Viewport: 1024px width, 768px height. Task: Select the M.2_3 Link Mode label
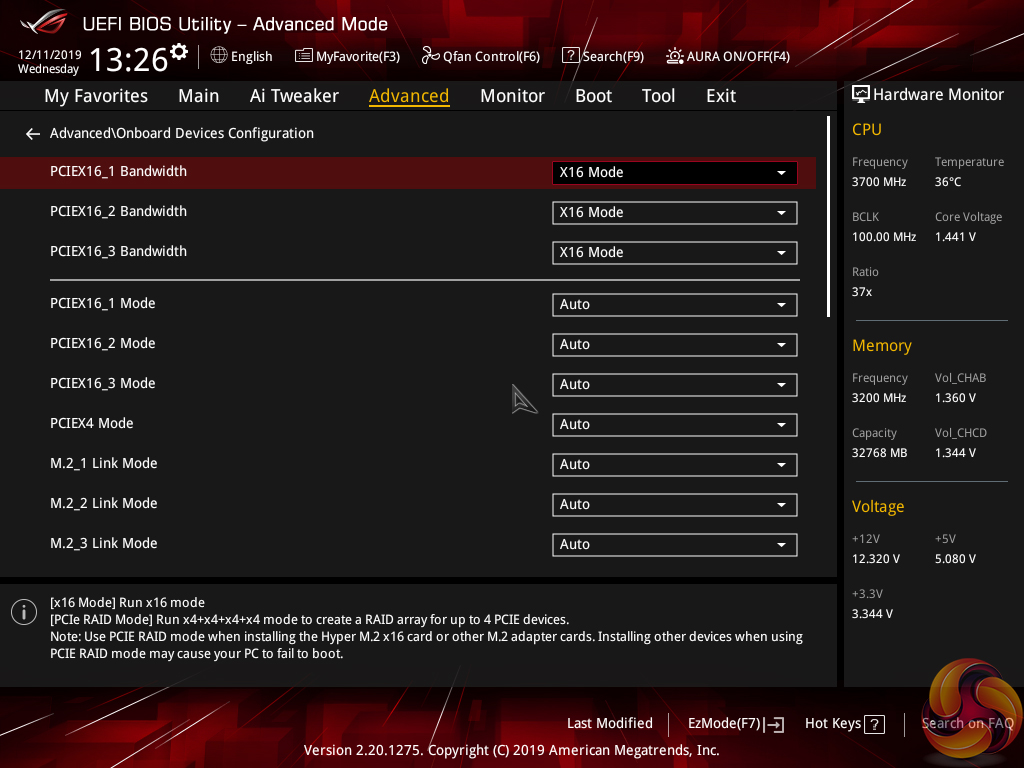pyautogui.click(x=103, y=543)
